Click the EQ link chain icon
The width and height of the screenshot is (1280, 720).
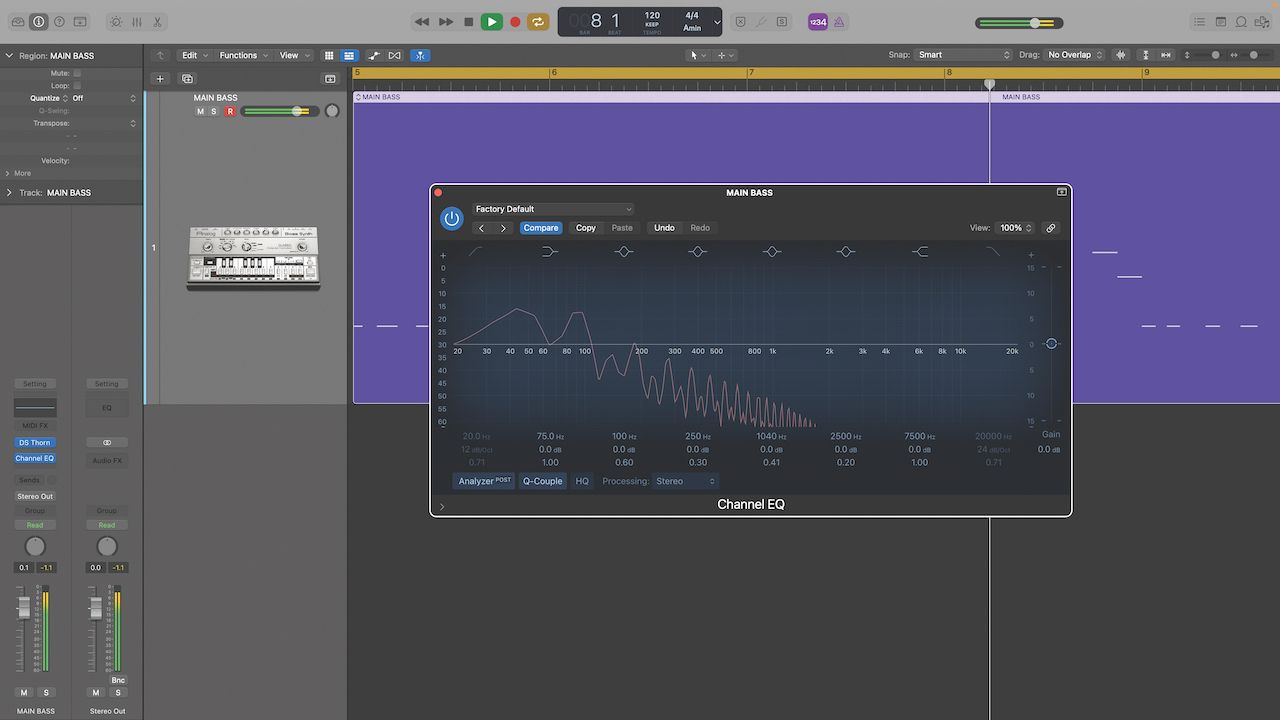(x=1050, y=228)
